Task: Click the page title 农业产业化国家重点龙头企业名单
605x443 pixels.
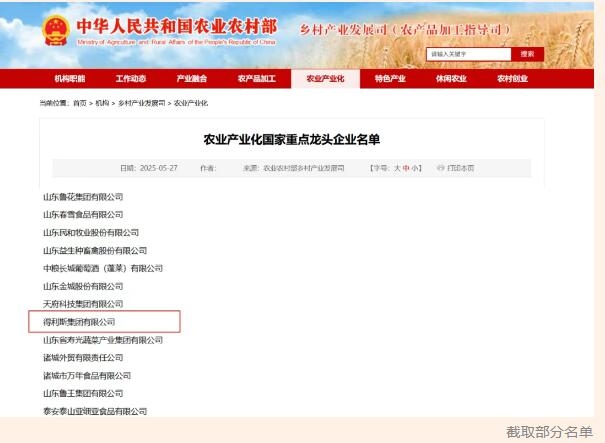Action: pos(292,140)
